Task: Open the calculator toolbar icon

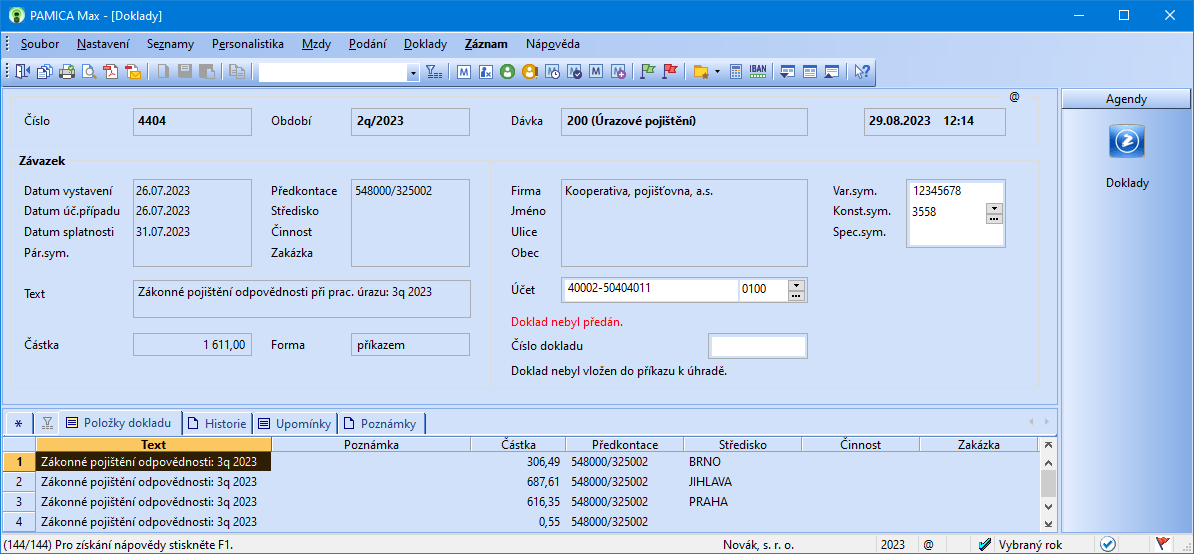Action: tap(736, 72)
